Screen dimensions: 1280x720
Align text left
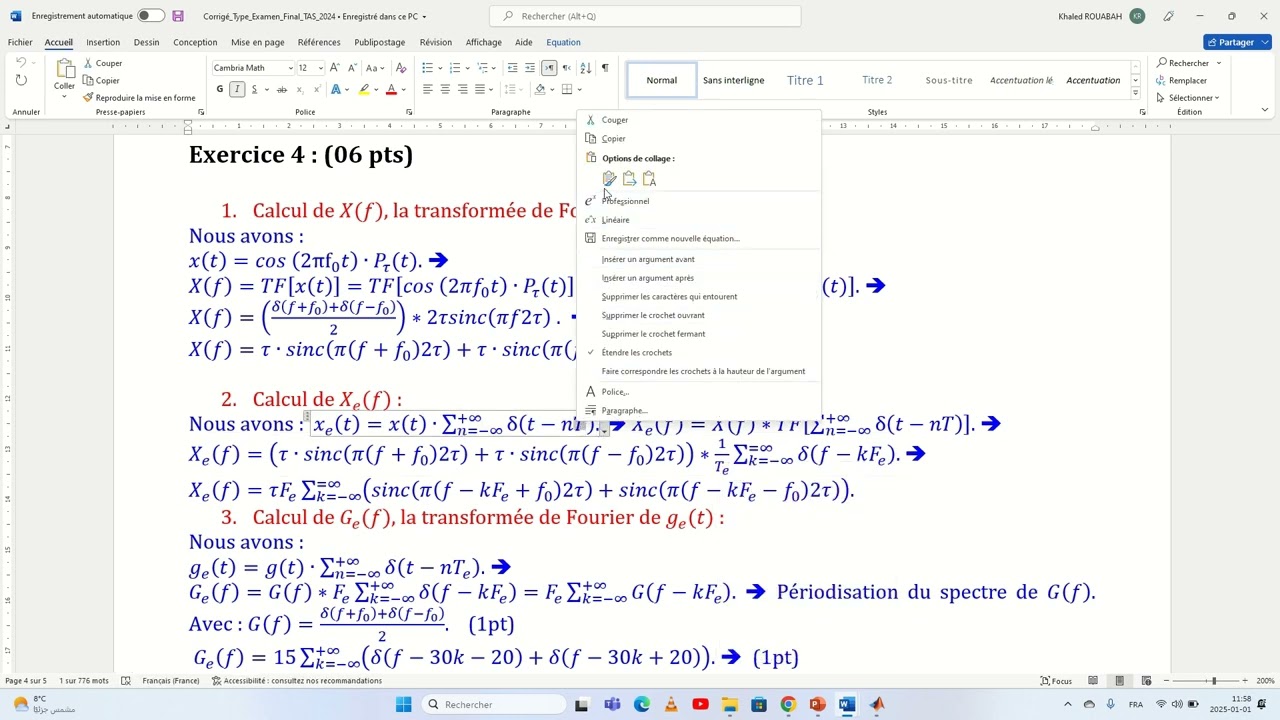point(427,89)
